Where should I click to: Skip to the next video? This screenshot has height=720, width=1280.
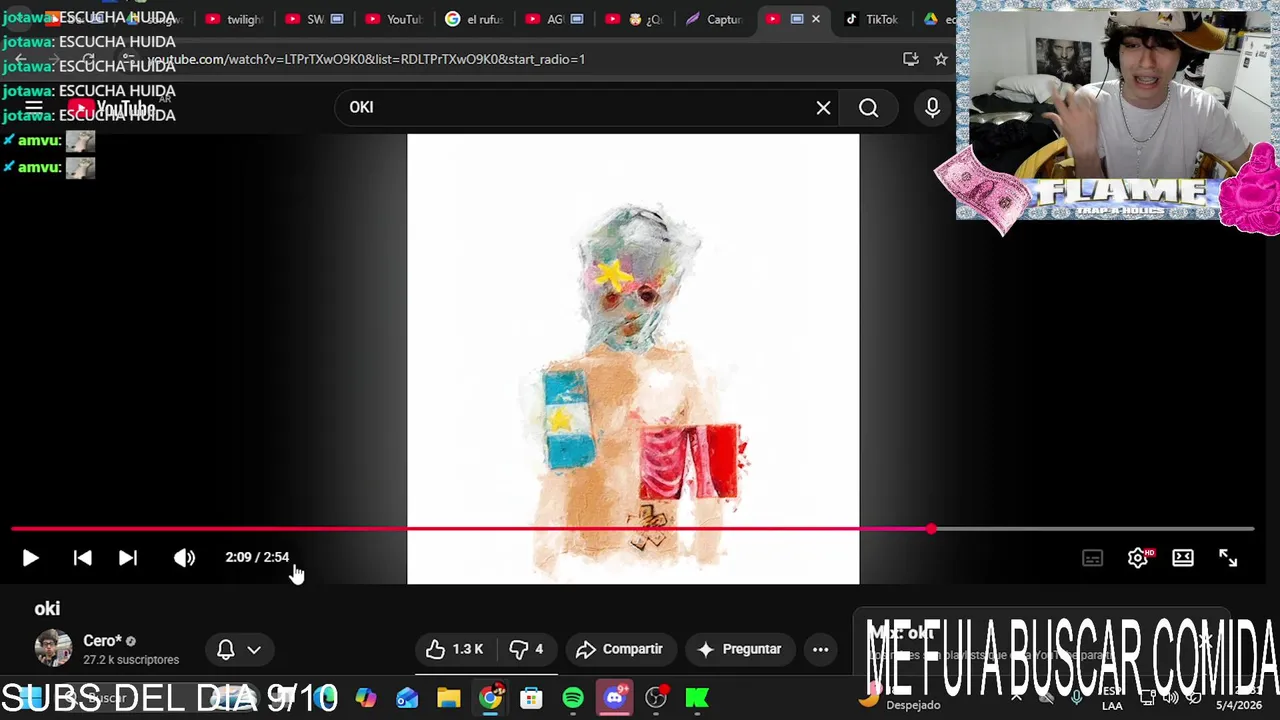128,558
